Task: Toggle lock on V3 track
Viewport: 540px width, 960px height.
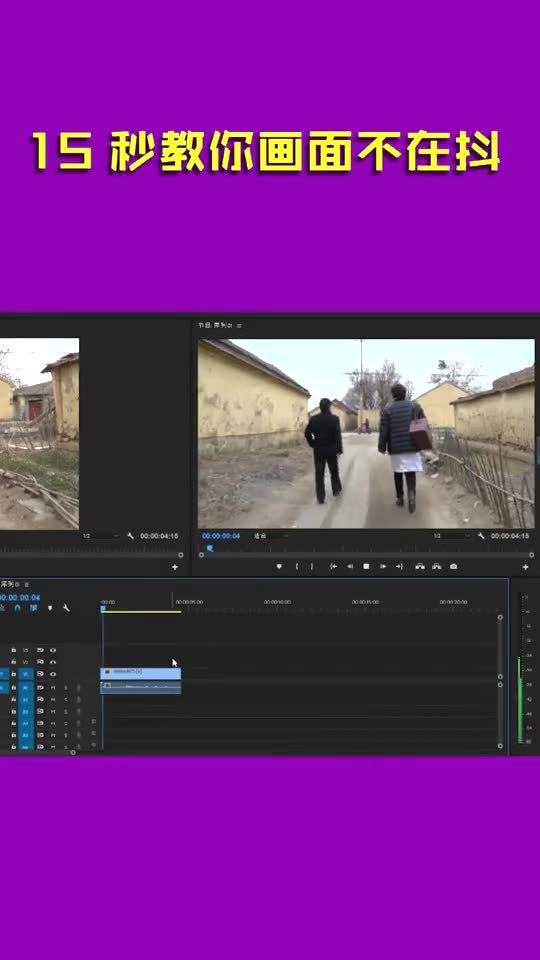Action: [13, 650]
